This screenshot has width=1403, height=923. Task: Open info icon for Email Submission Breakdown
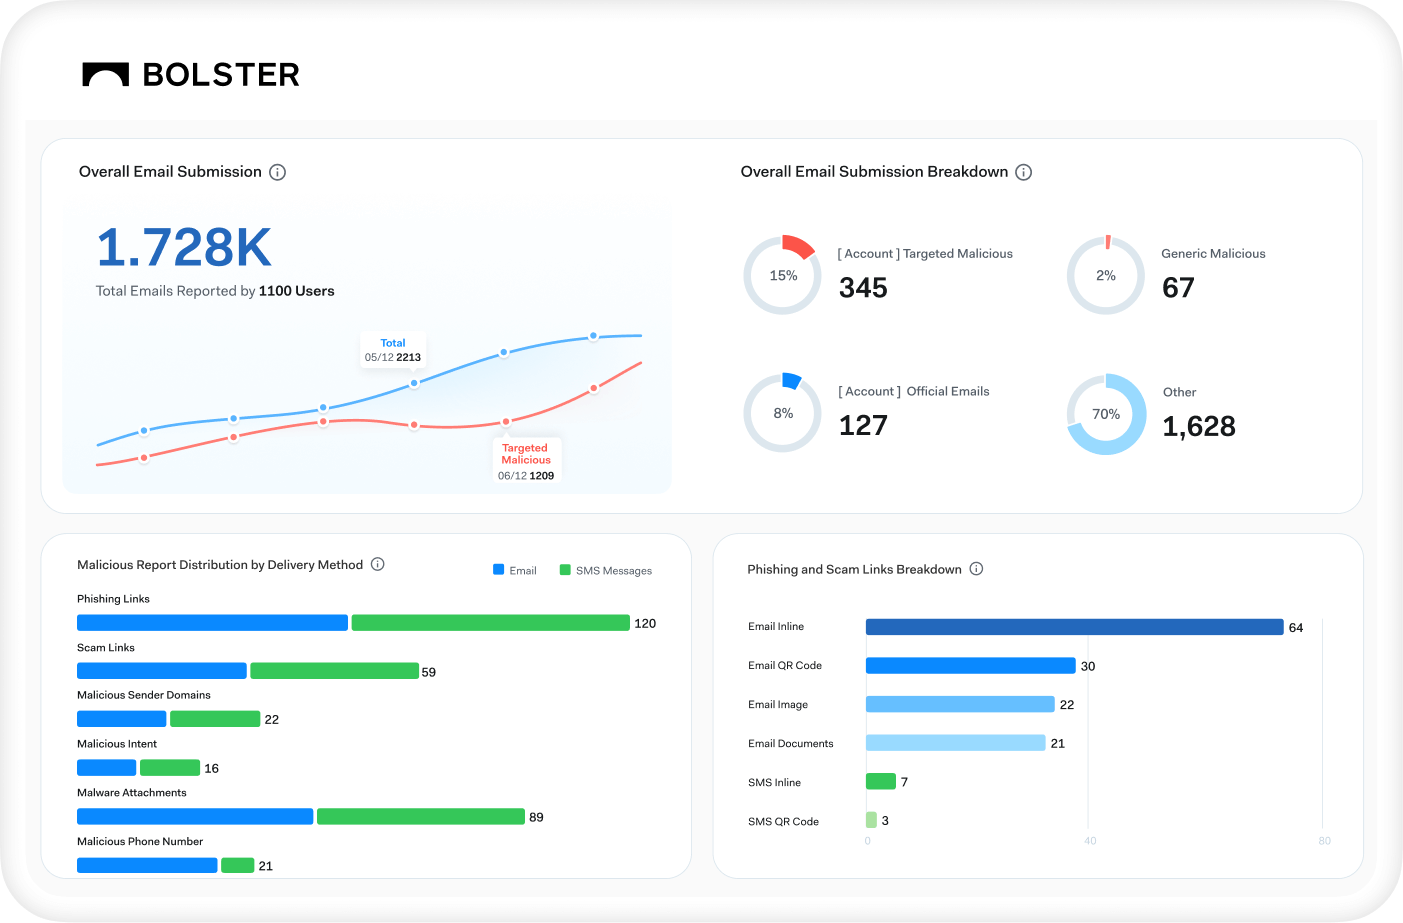[1023, 172]
